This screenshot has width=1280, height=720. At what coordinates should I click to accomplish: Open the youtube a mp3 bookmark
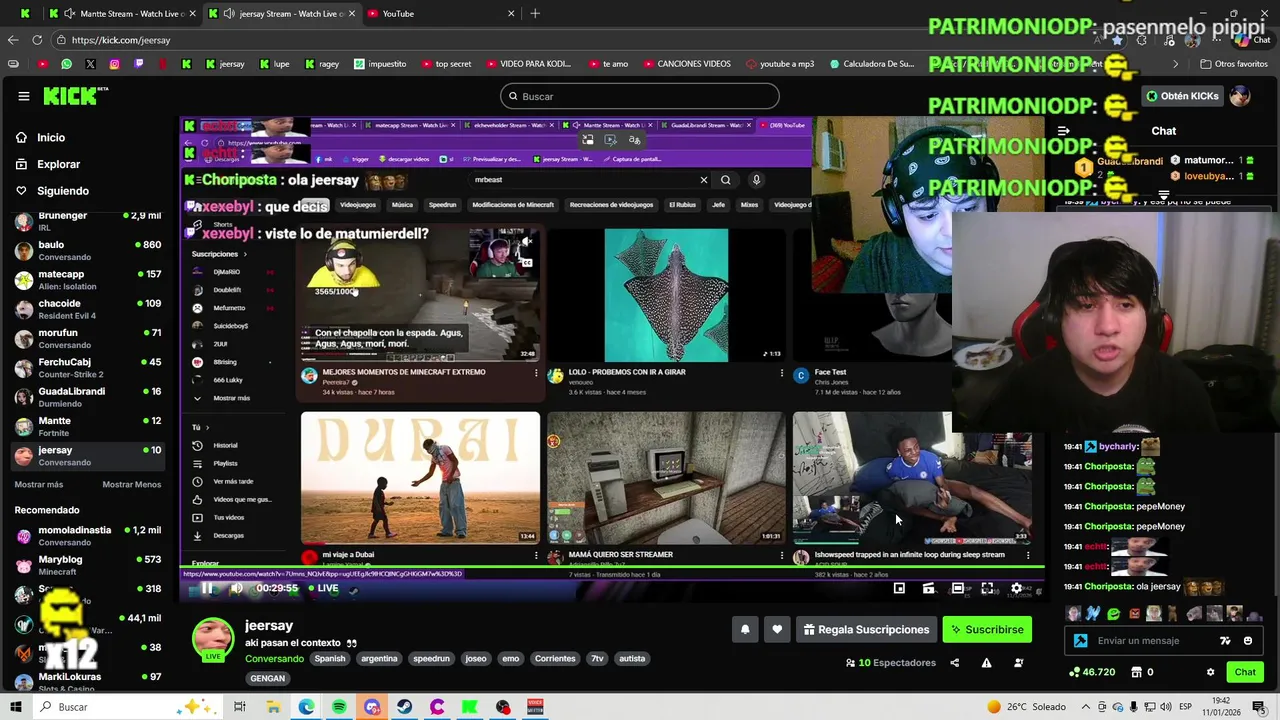(780, 64)
